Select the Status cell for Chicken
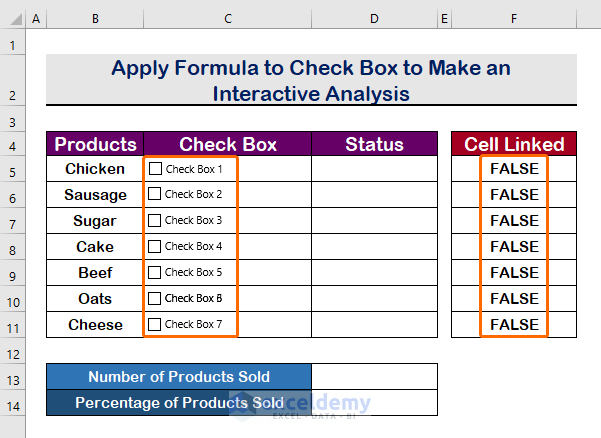 [x=374, y=169]
